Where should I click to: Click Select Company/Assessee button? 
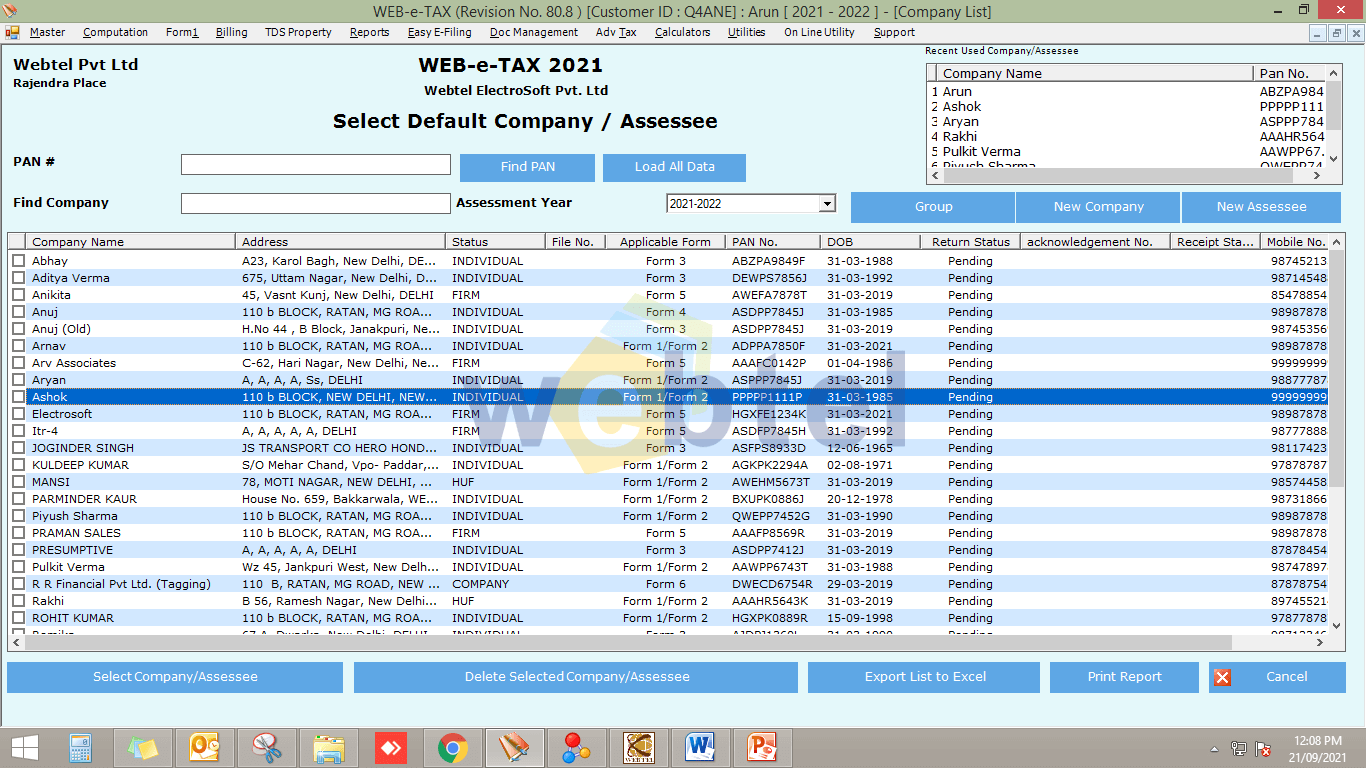coord(175,677)
